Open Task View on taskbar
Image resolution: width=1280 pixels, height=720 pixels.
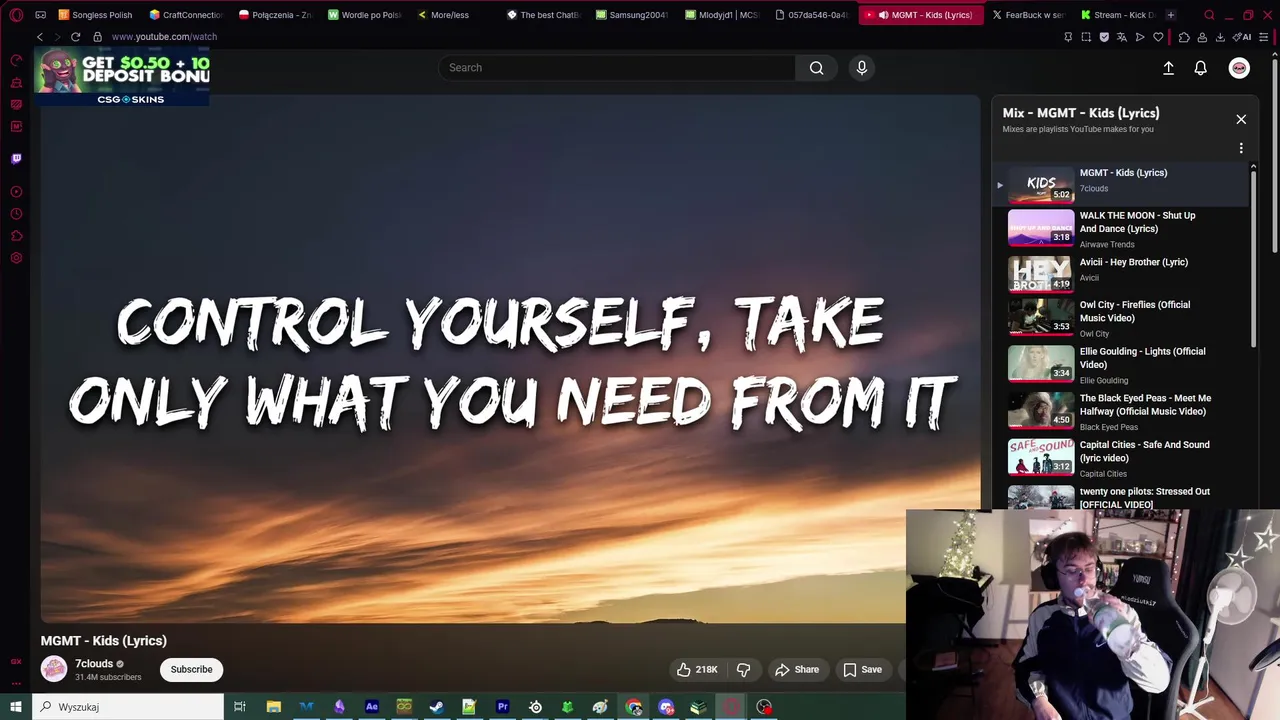pyautogui.click(x=240, y=707)
